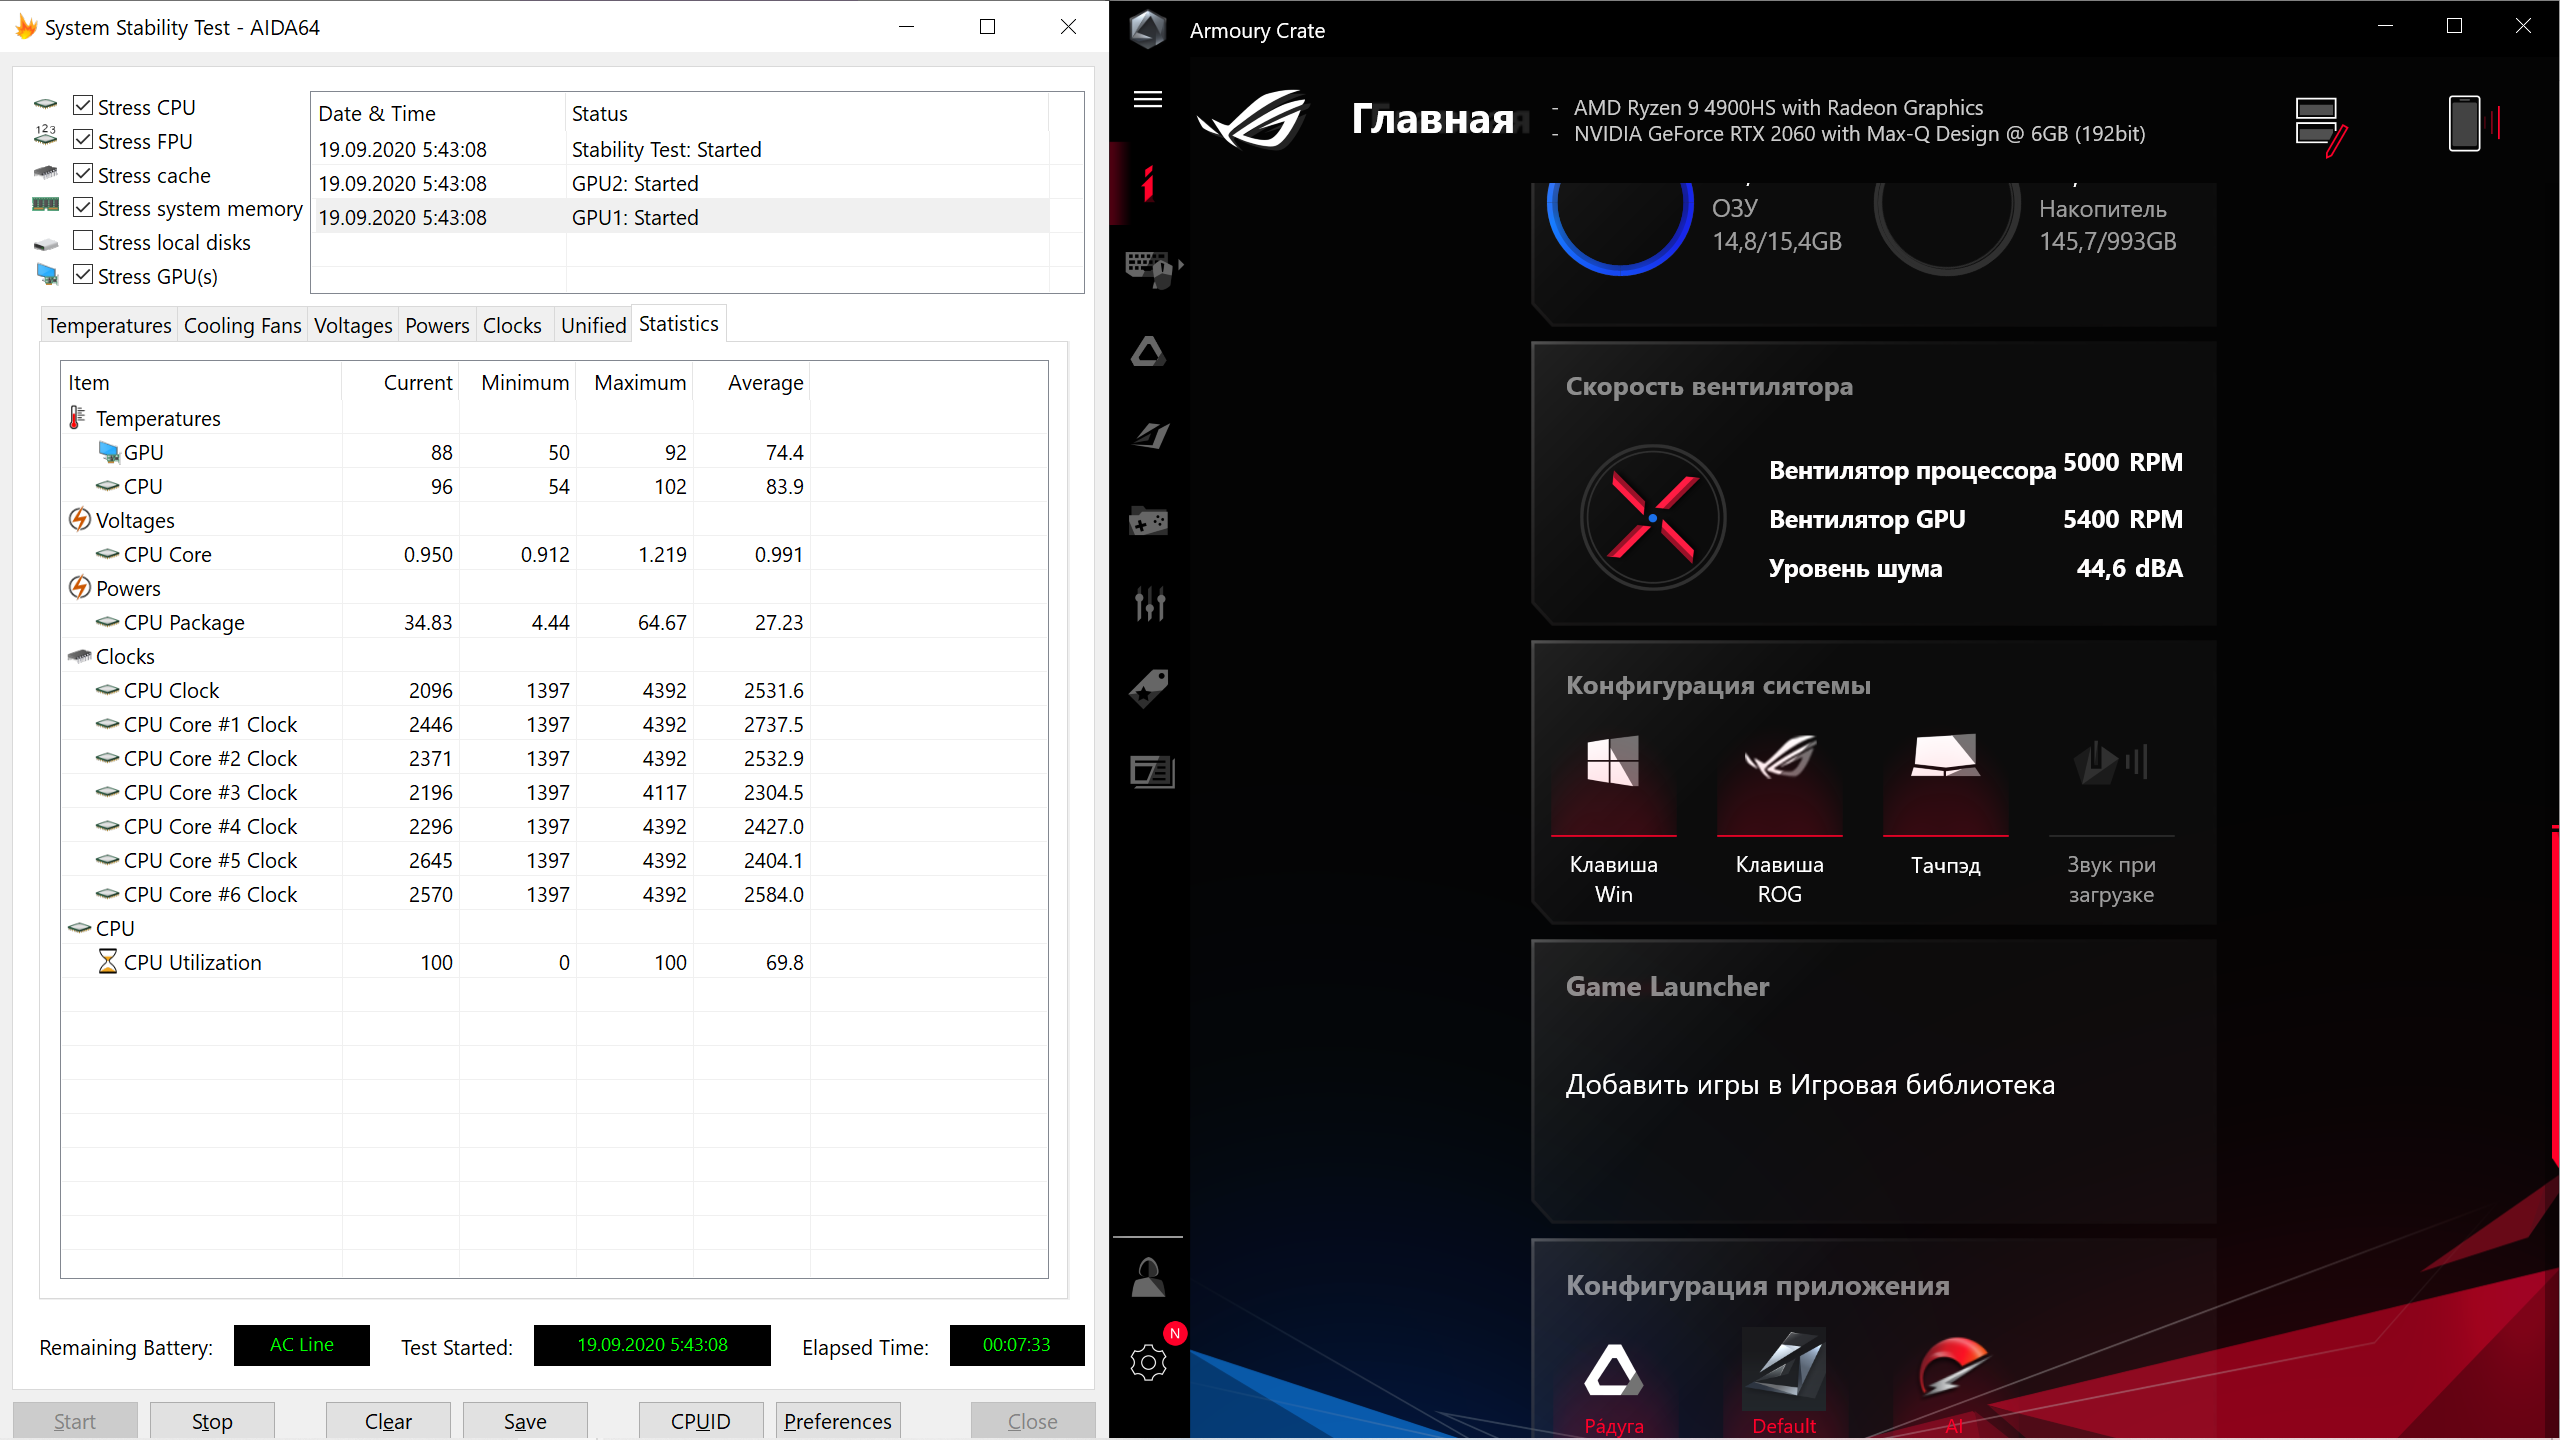Select the 'Stability Test: Started' log entry

pos(682,149)
